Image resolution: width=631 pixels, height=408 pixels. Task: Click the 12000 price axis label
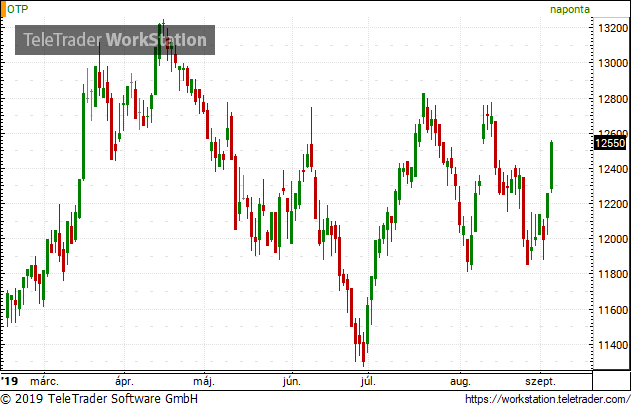coord(613,239)
